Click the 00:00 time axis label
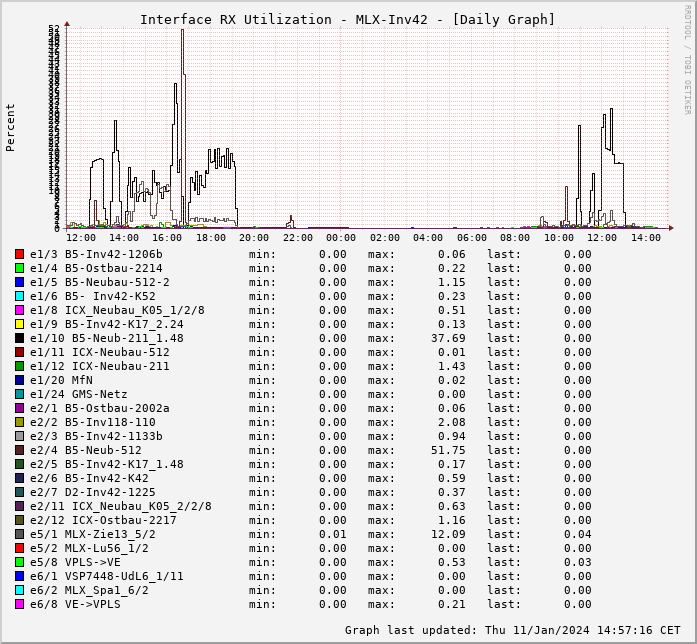 click(341, 238)
